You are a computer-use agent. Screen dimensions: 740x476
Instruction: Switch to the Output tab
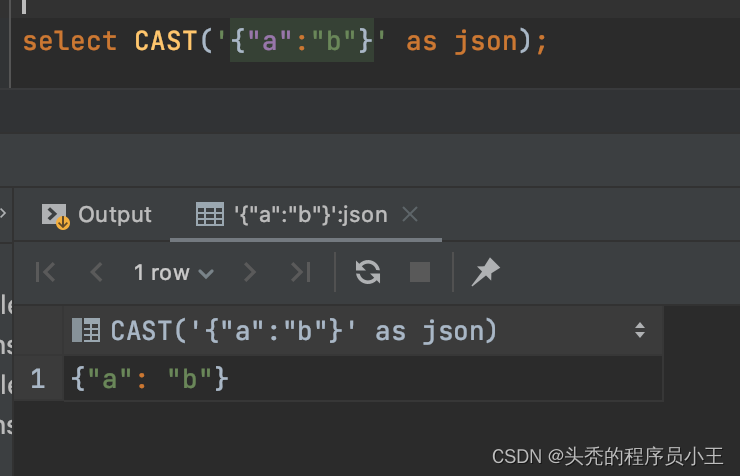click(x=97, y=215)
